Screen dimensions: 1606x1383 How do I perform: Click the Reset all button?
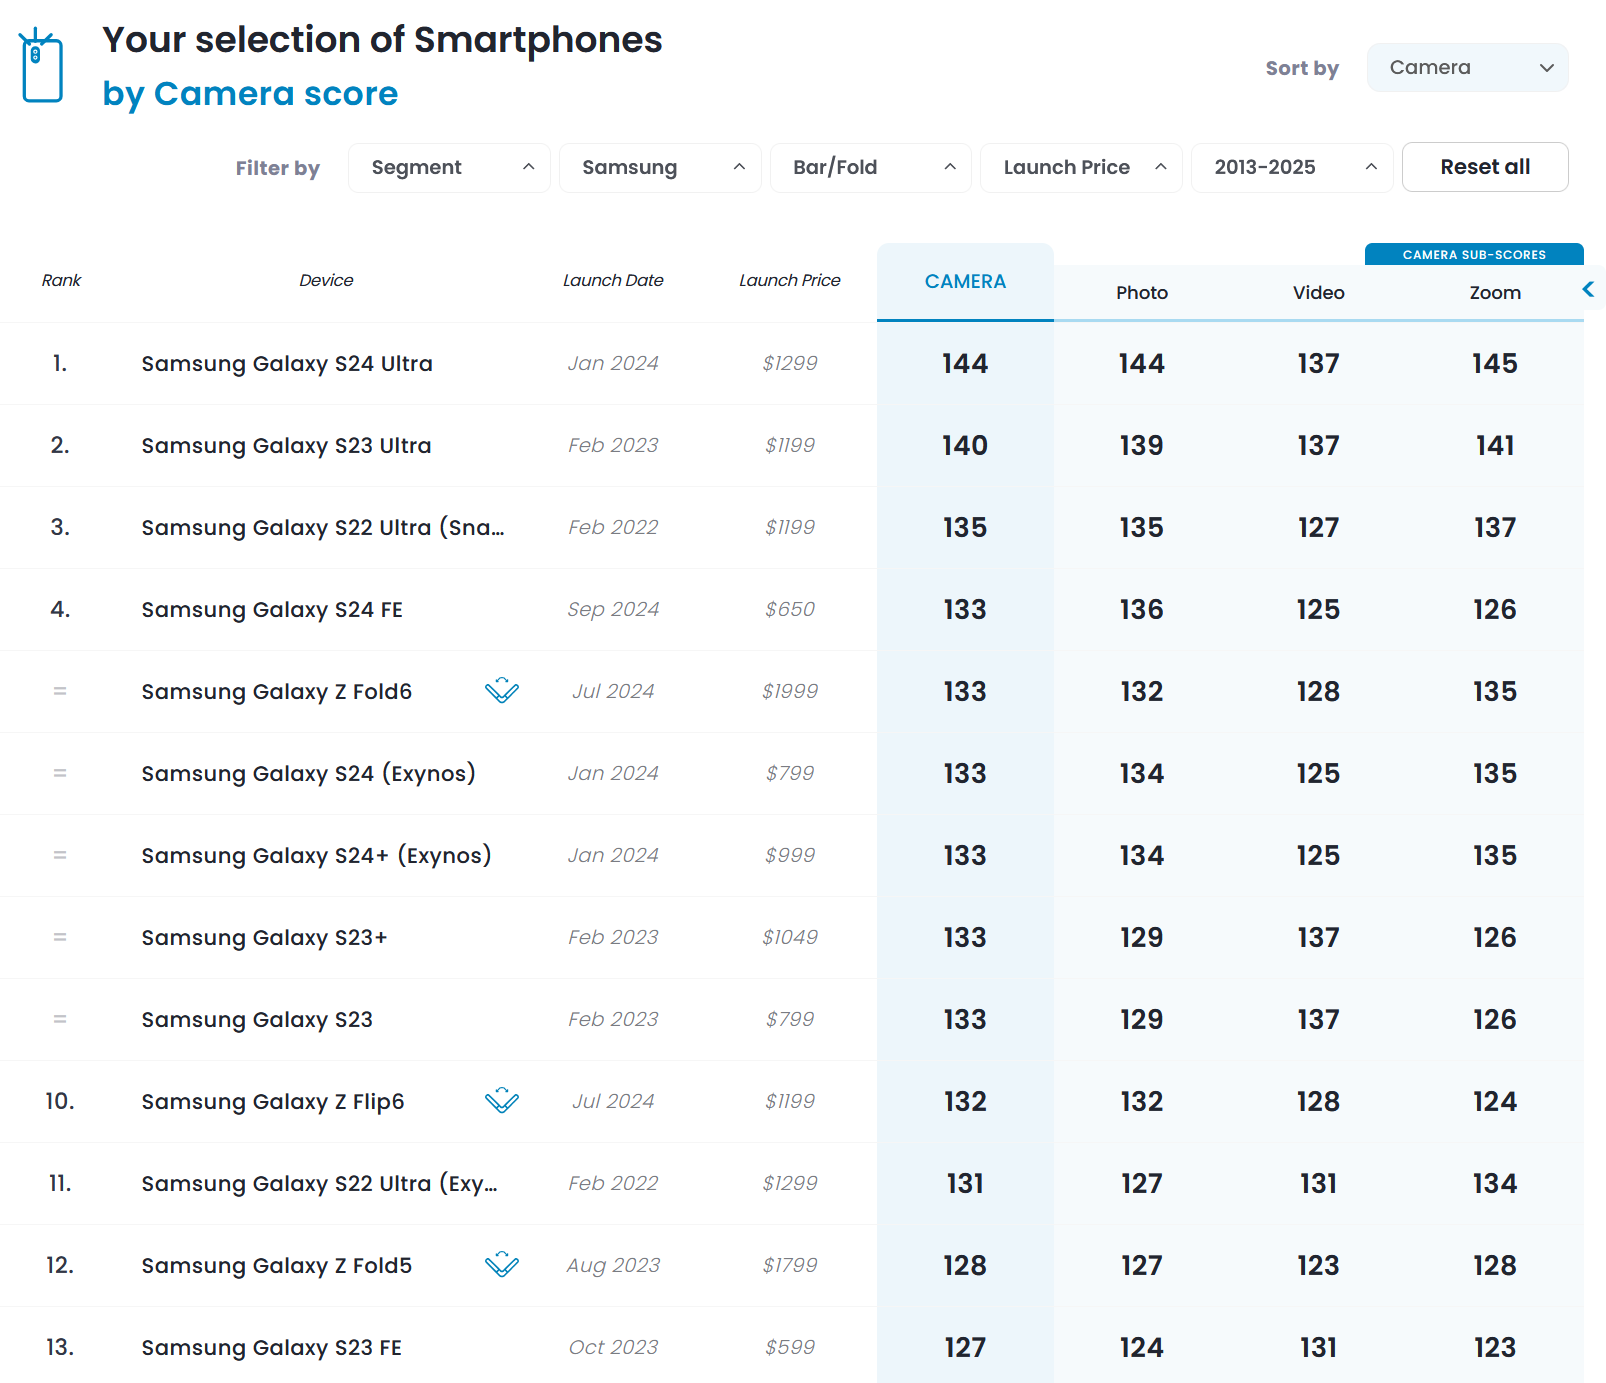point(1485,167)
